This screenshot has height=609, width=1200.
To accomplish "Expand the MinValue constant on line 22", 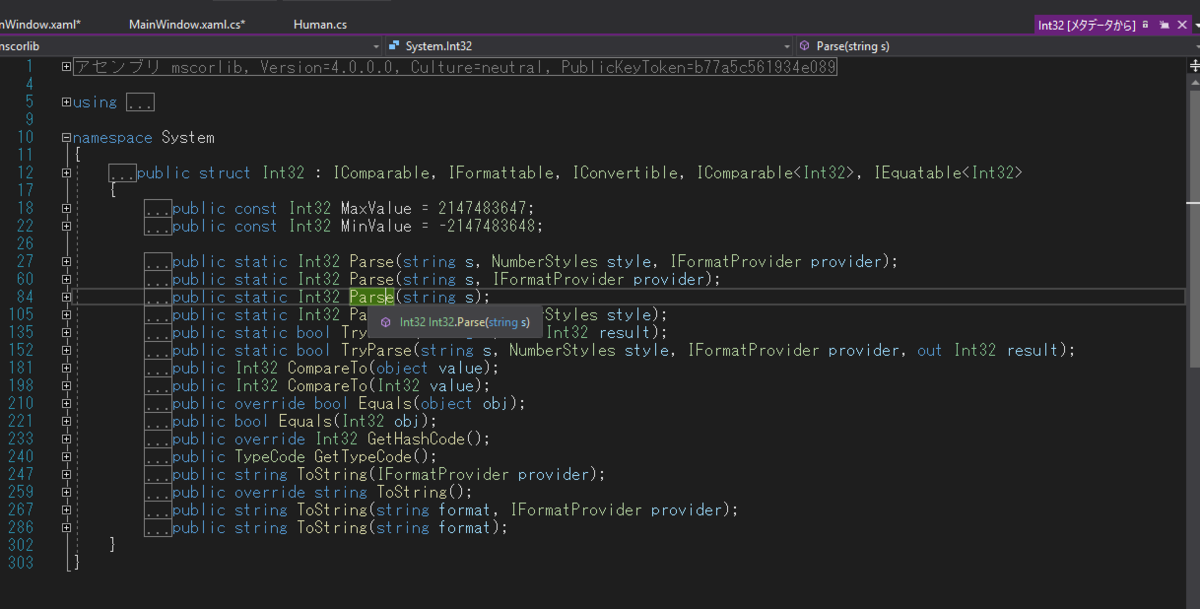I will [x=66, y=226].
